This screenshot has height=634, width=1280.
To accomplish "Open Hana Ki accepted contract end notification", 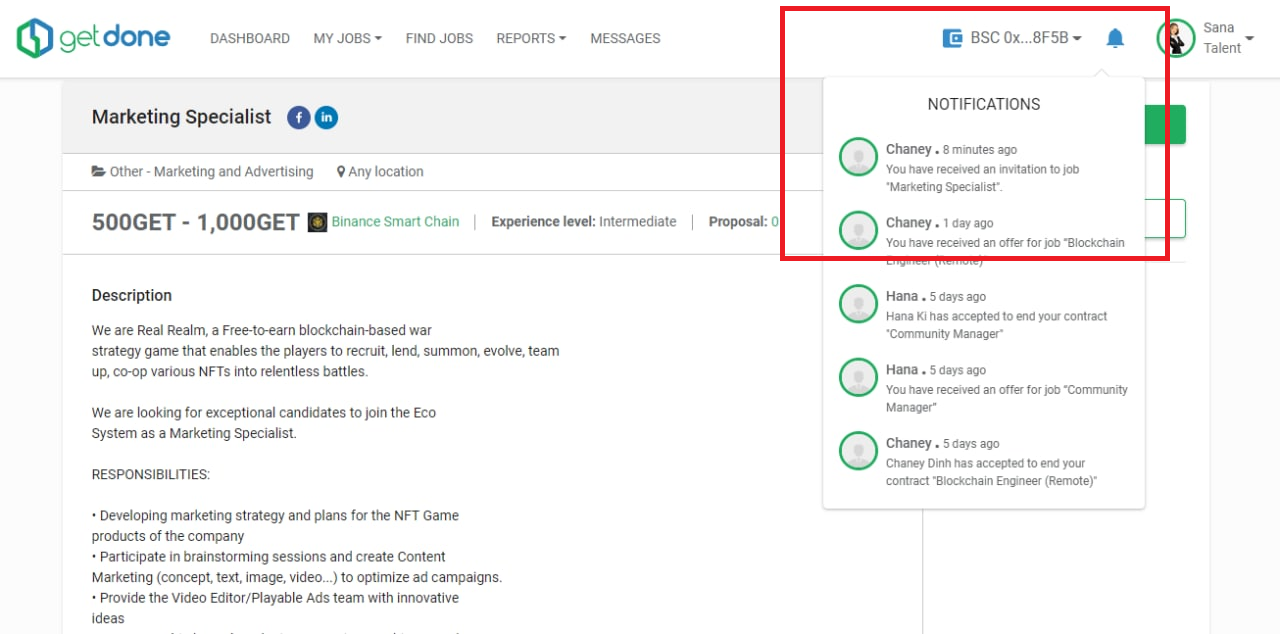I will click(984, 314).
